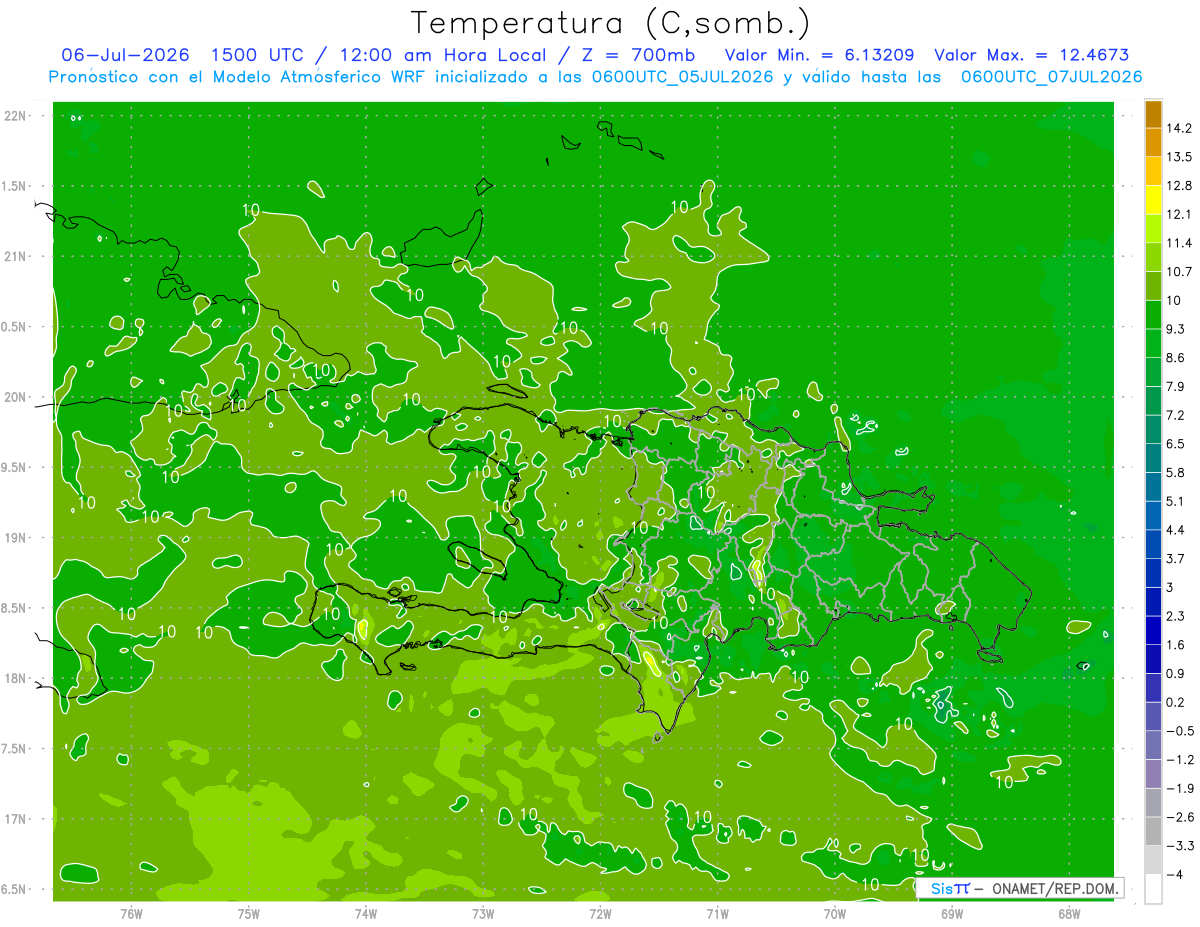Click the 17N latitude axis label
Screen dimensions: 1200x927
15,819
